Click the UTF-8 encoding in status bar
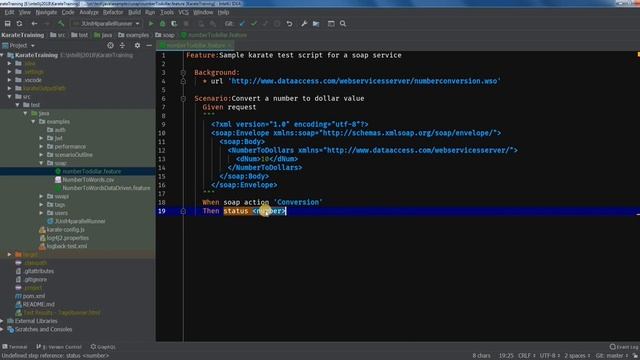Screen dimensions: 640x360 [549, 356]
